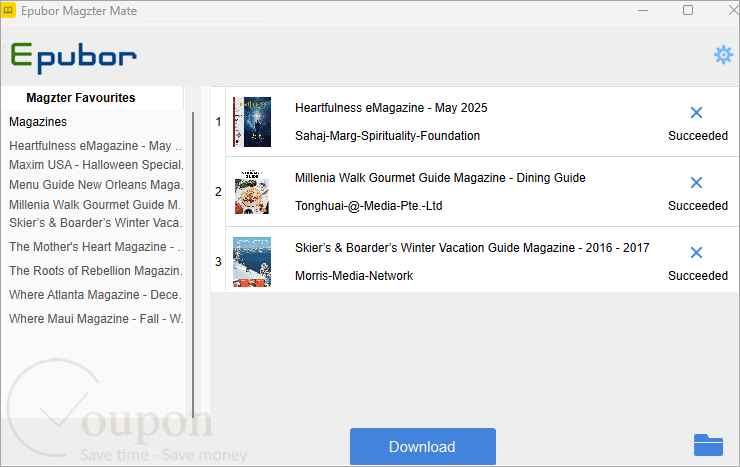Click the sidebar vertical scrollbar
This screenshot has width=740, height=467.
(193, 264)
